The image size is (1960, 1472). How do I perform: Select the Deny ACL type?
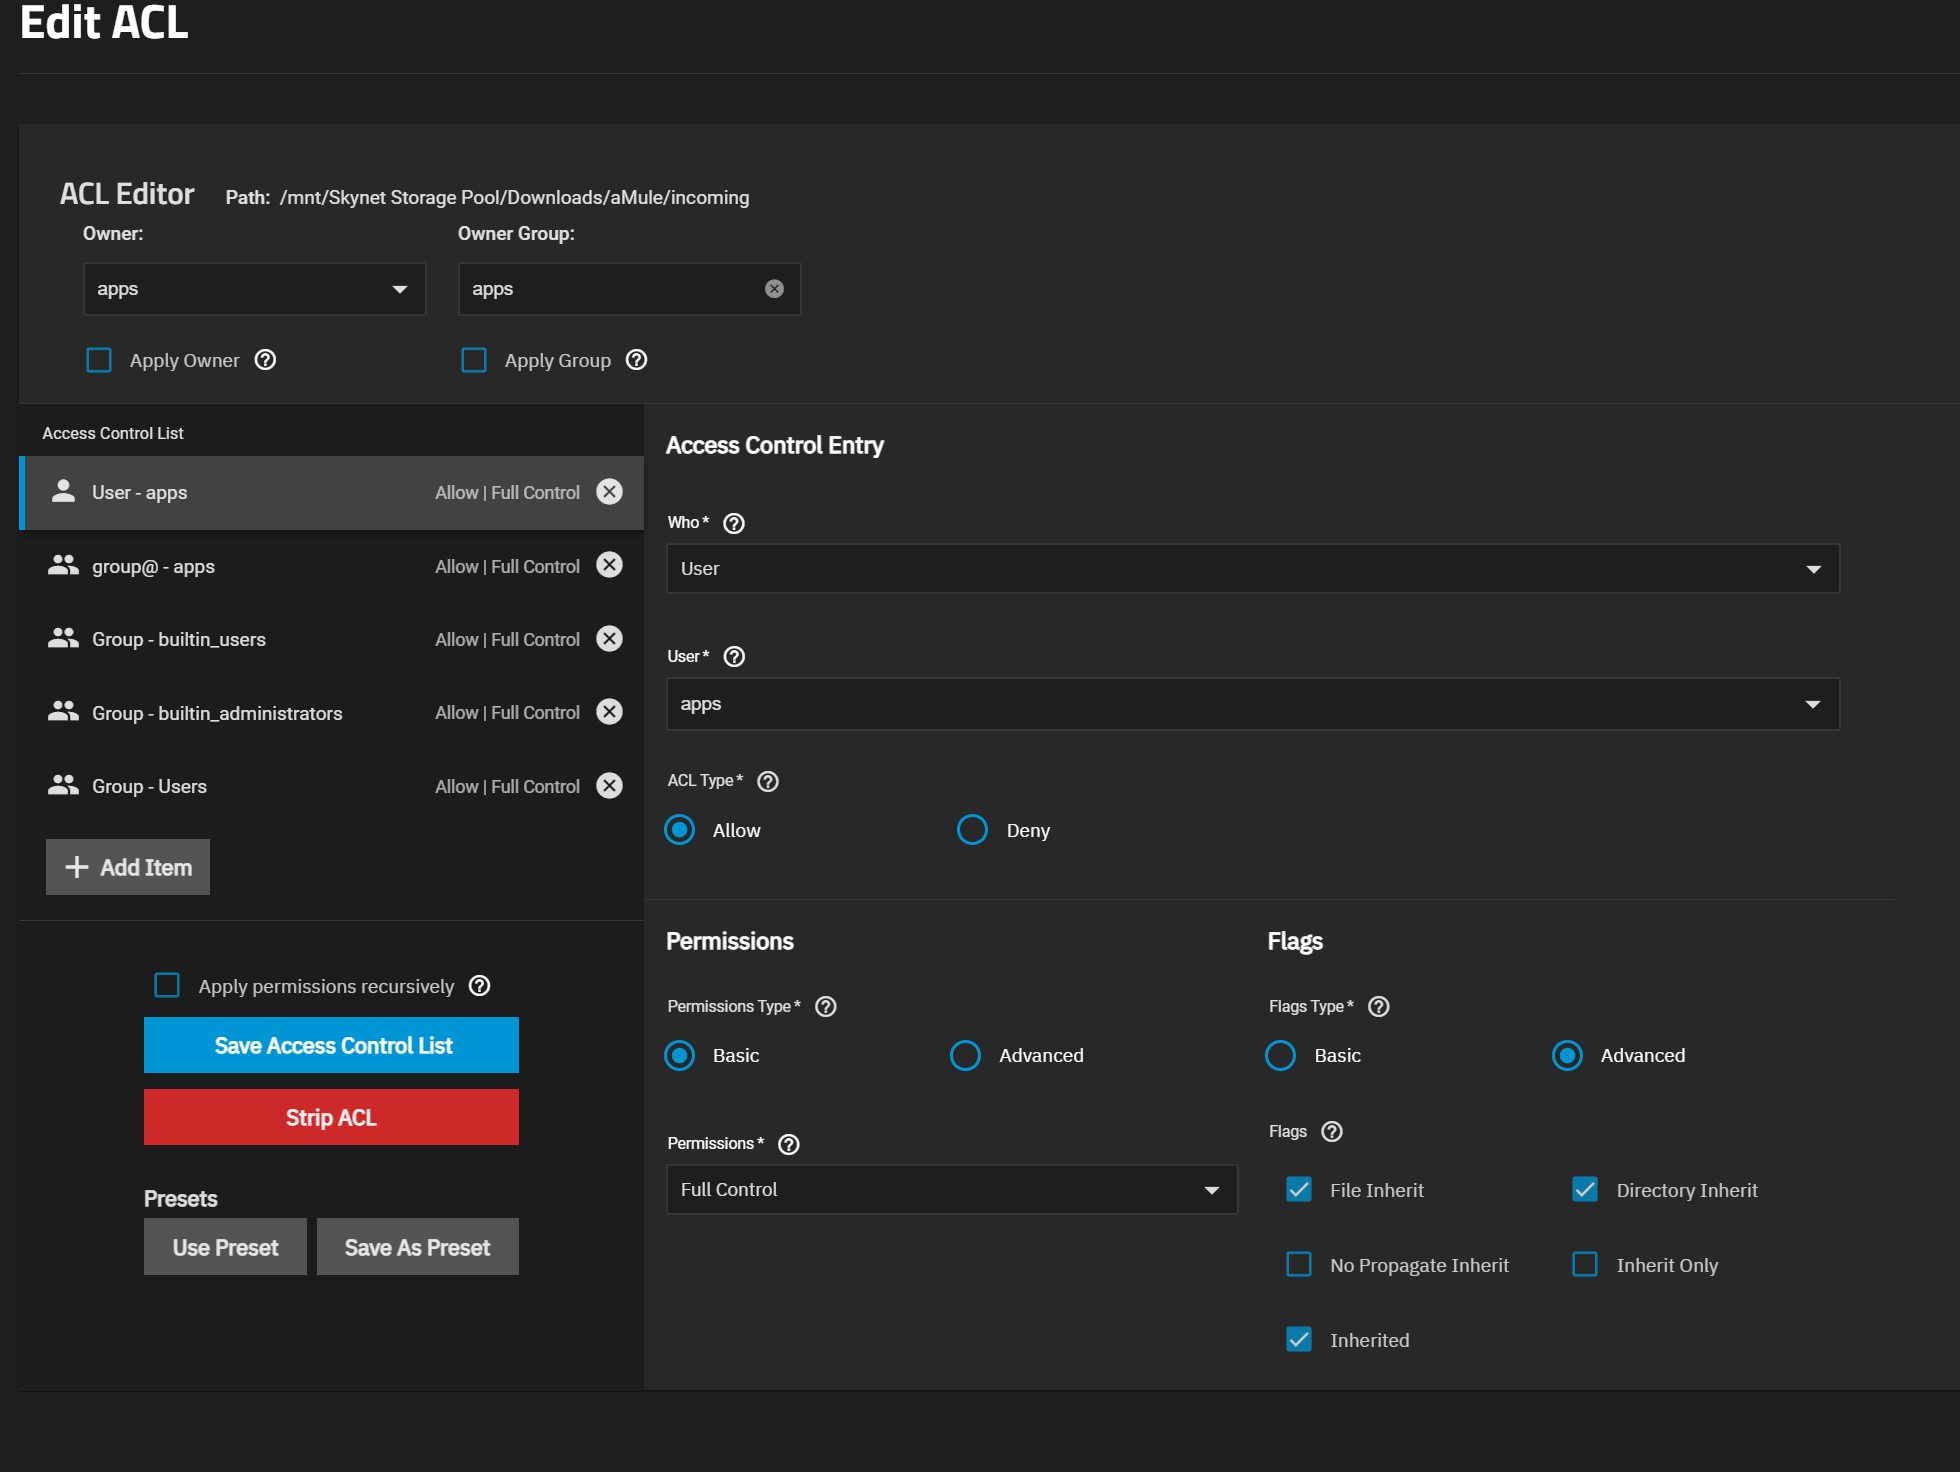tap(972, 830)
